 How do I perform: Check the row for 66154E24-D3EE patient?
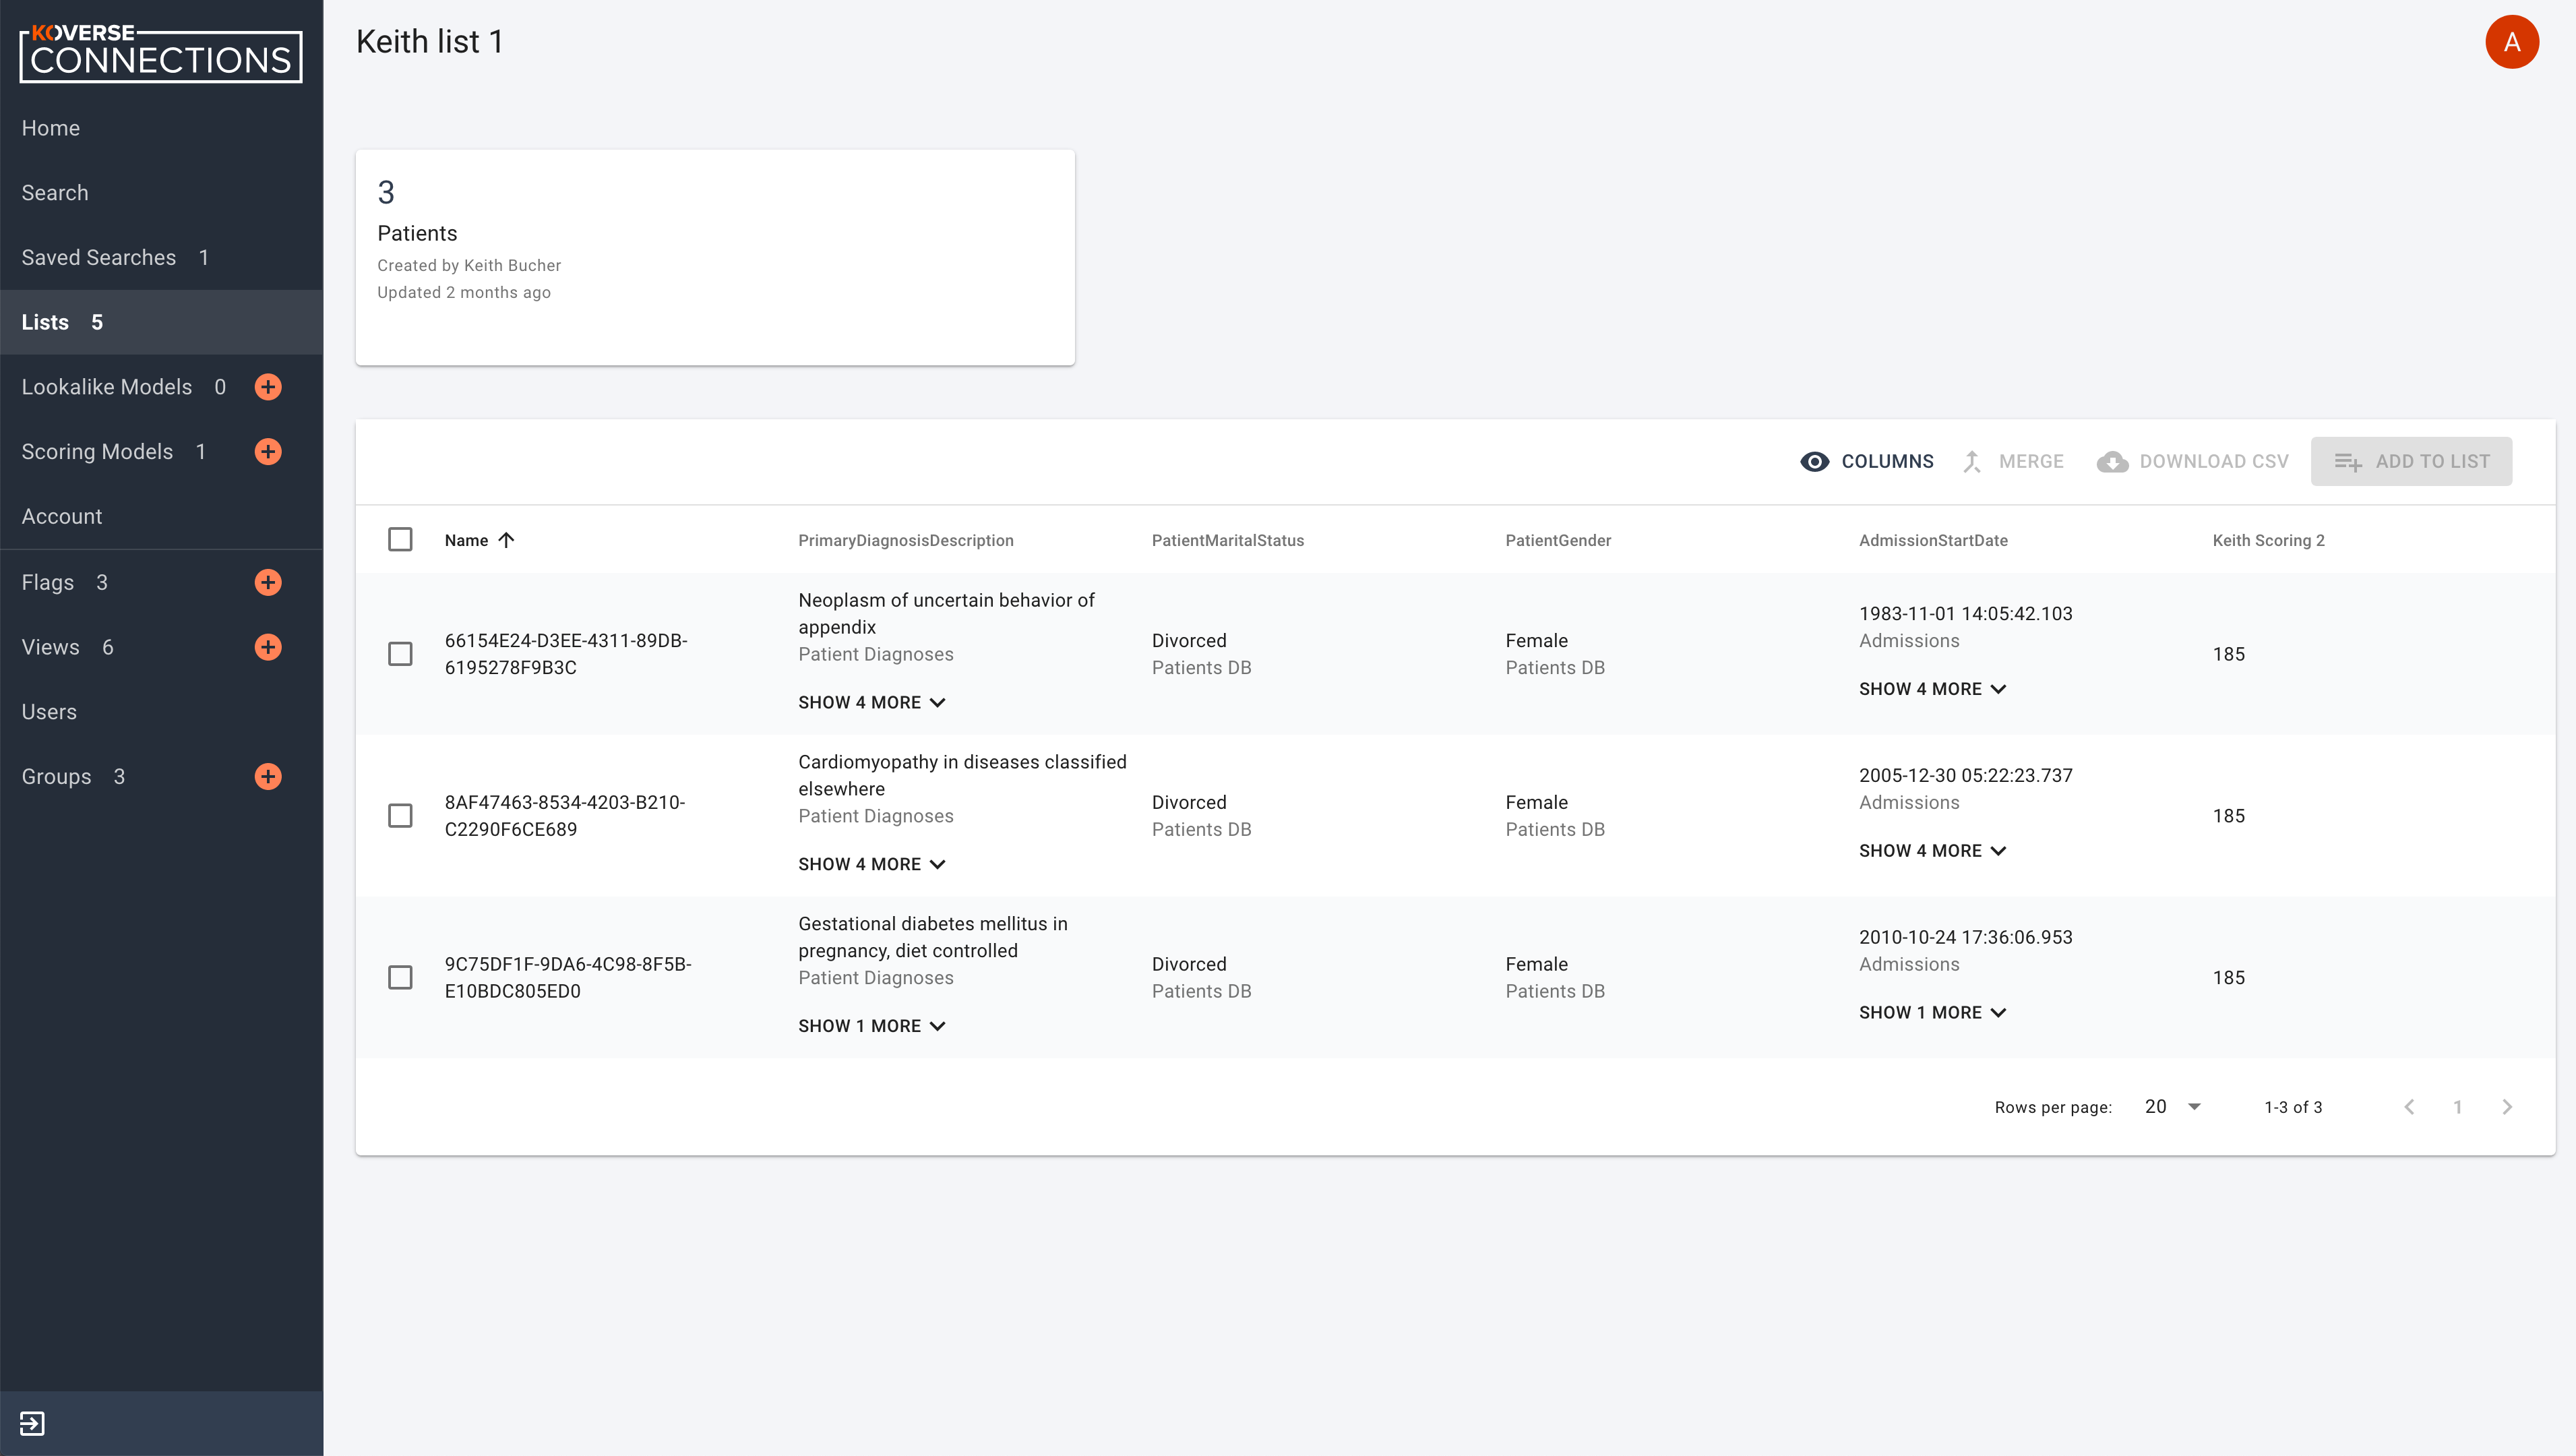click(x=400, y=654)
